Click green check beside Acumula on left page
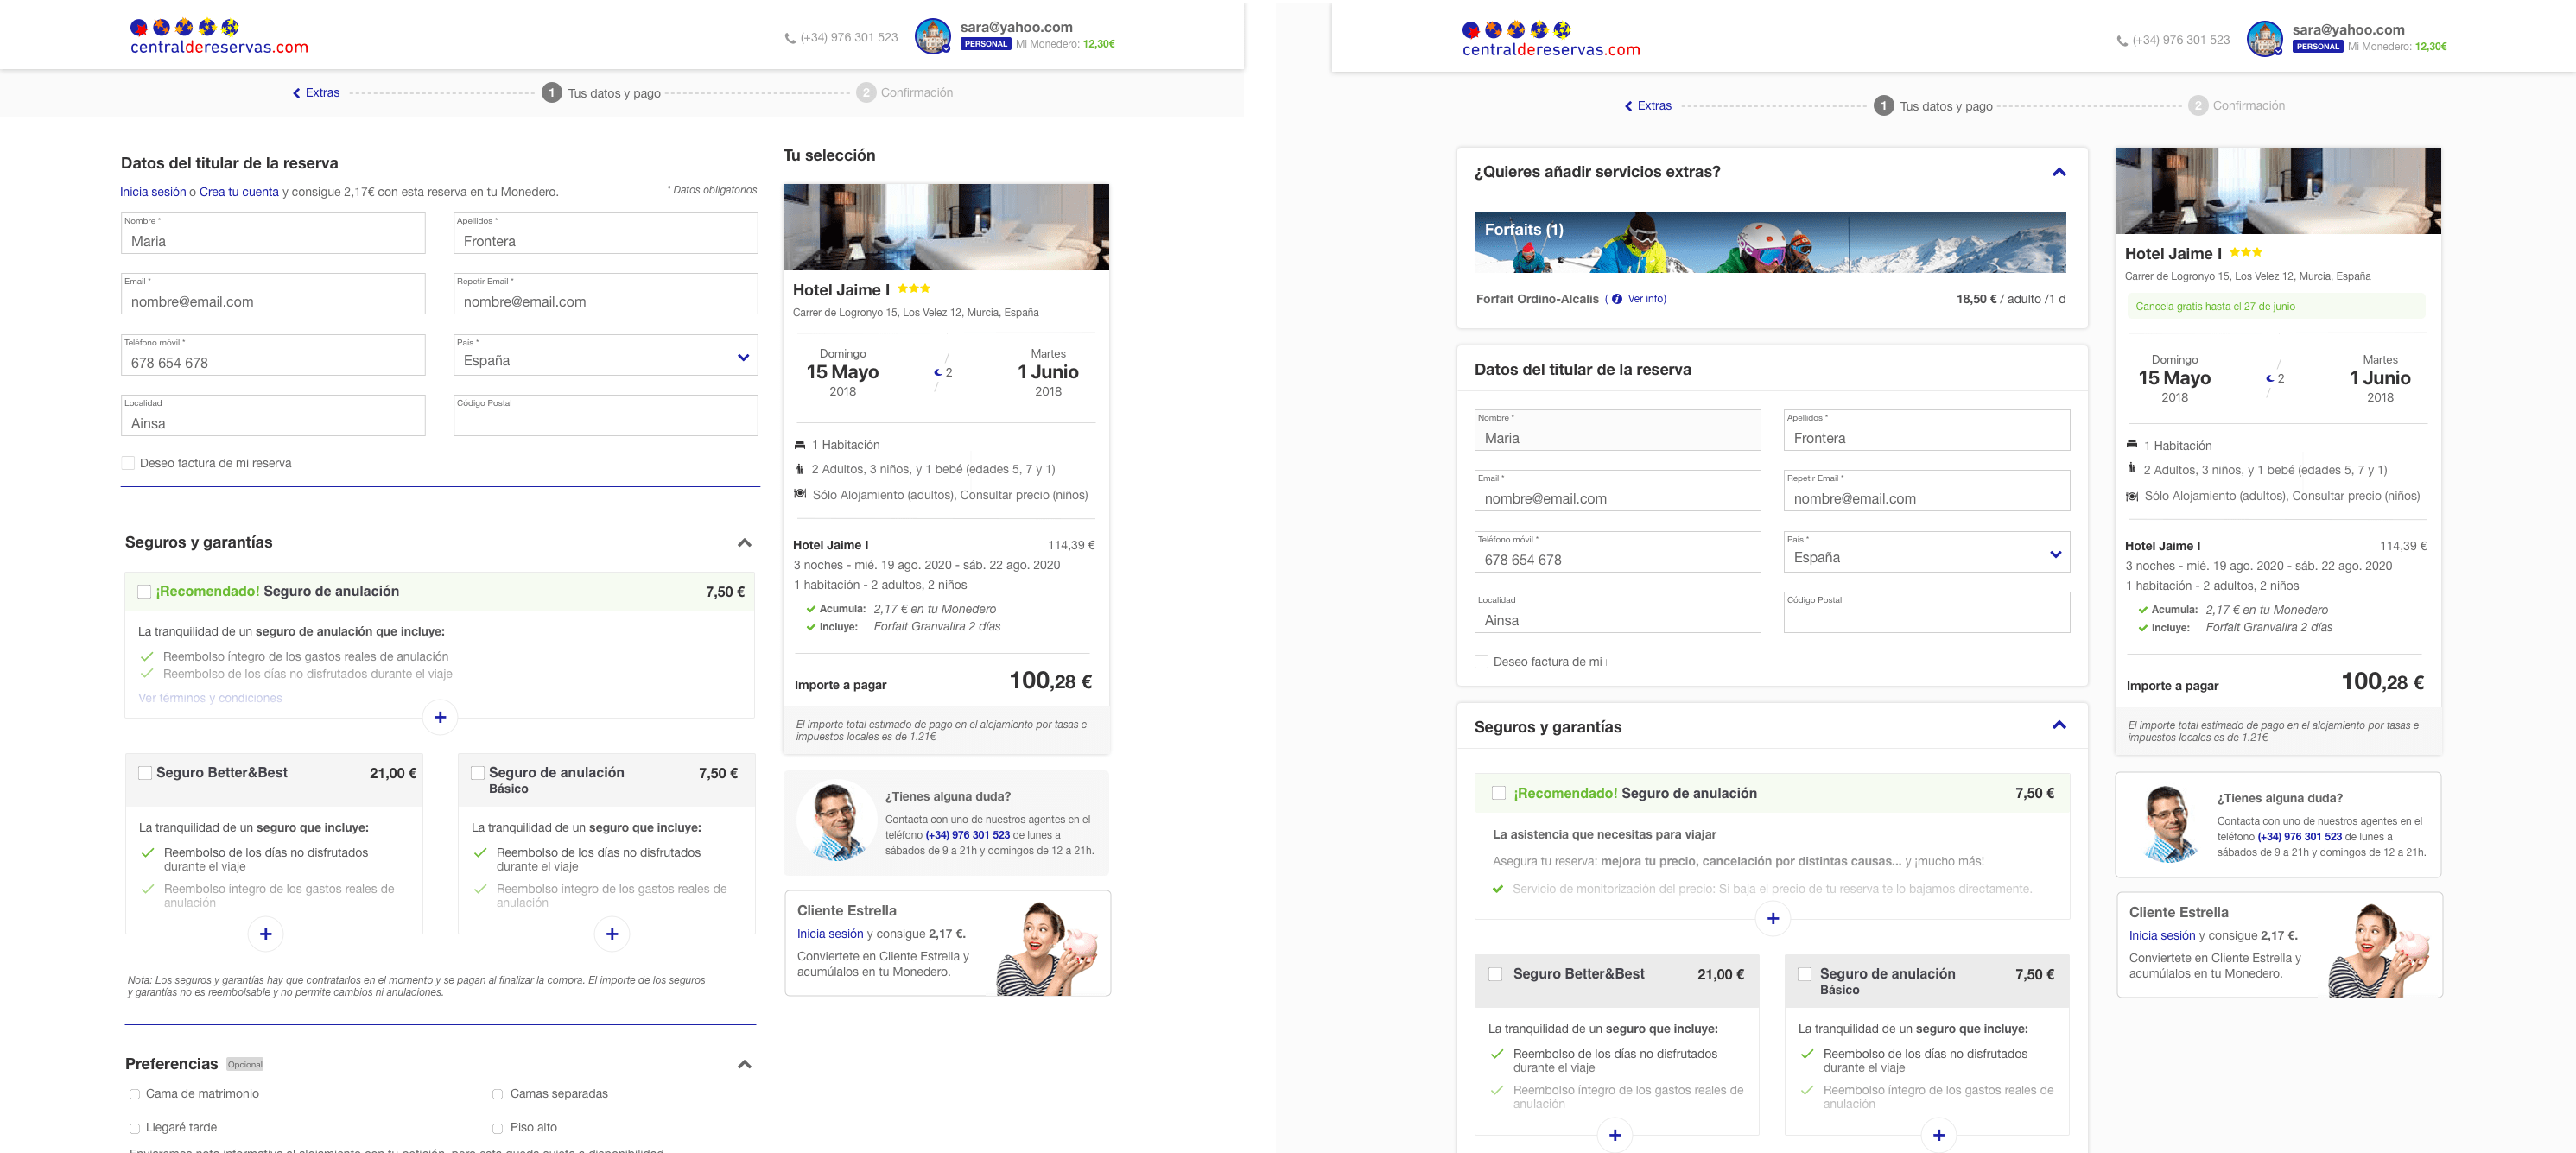 click(x=810, y=609)
